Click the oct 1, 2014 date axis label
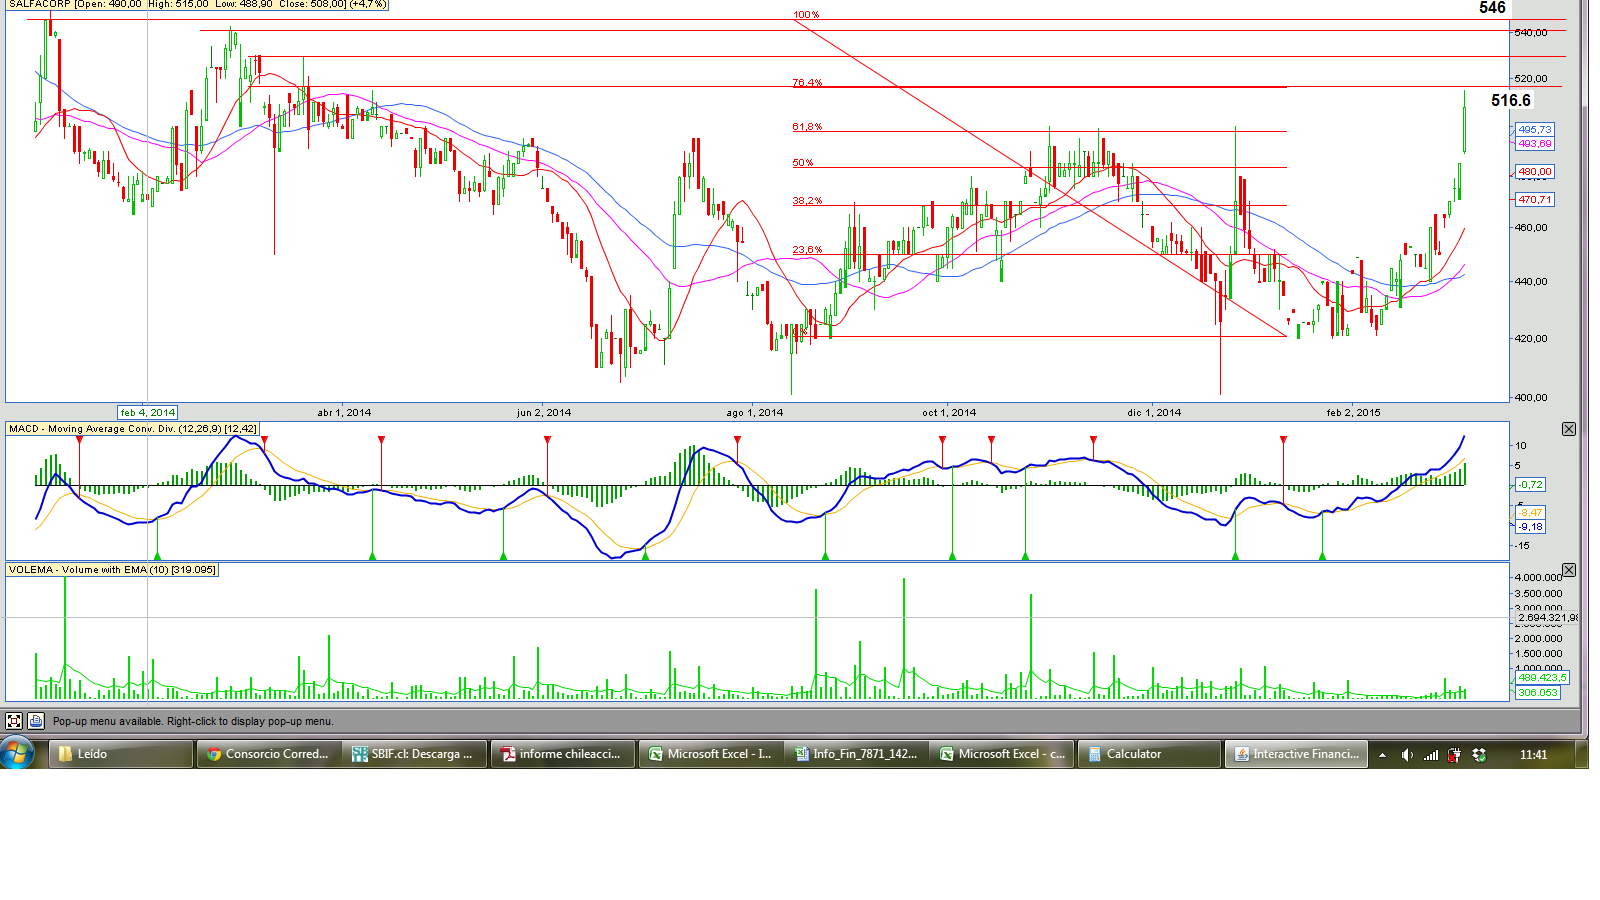Screen dimensions: 1600x900 click(949, 412)
